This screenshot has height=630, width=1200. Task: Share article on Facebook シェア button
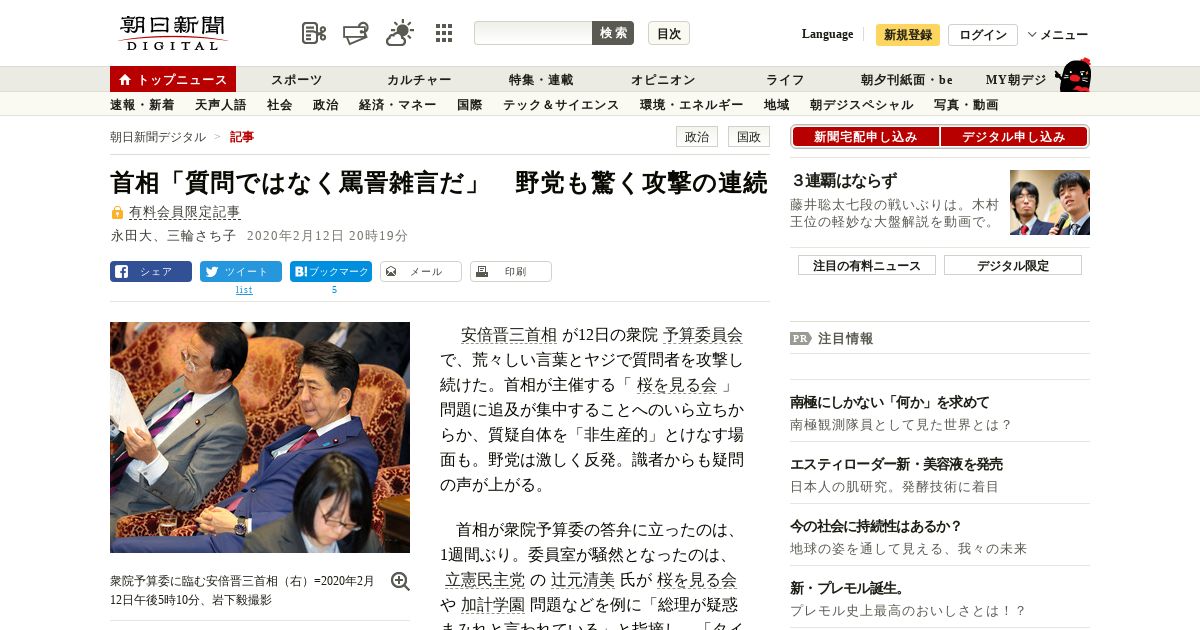point(151,271)
